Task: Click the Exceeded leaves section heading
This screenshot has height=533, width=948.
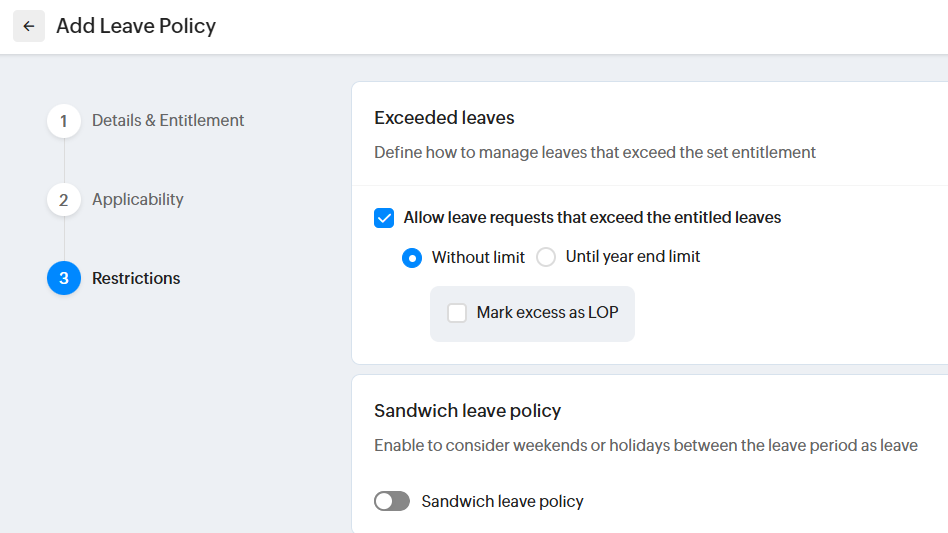Action: [x=444, y=118]
